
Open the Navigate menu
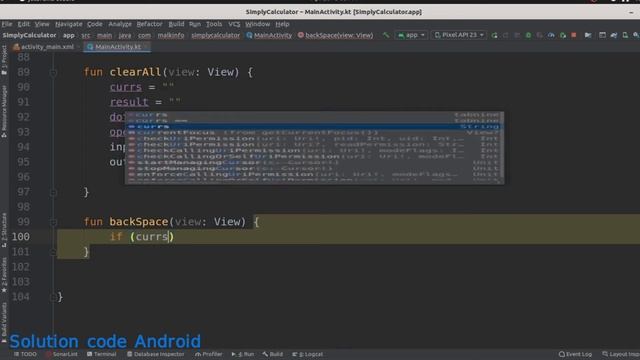coord(69,24)
